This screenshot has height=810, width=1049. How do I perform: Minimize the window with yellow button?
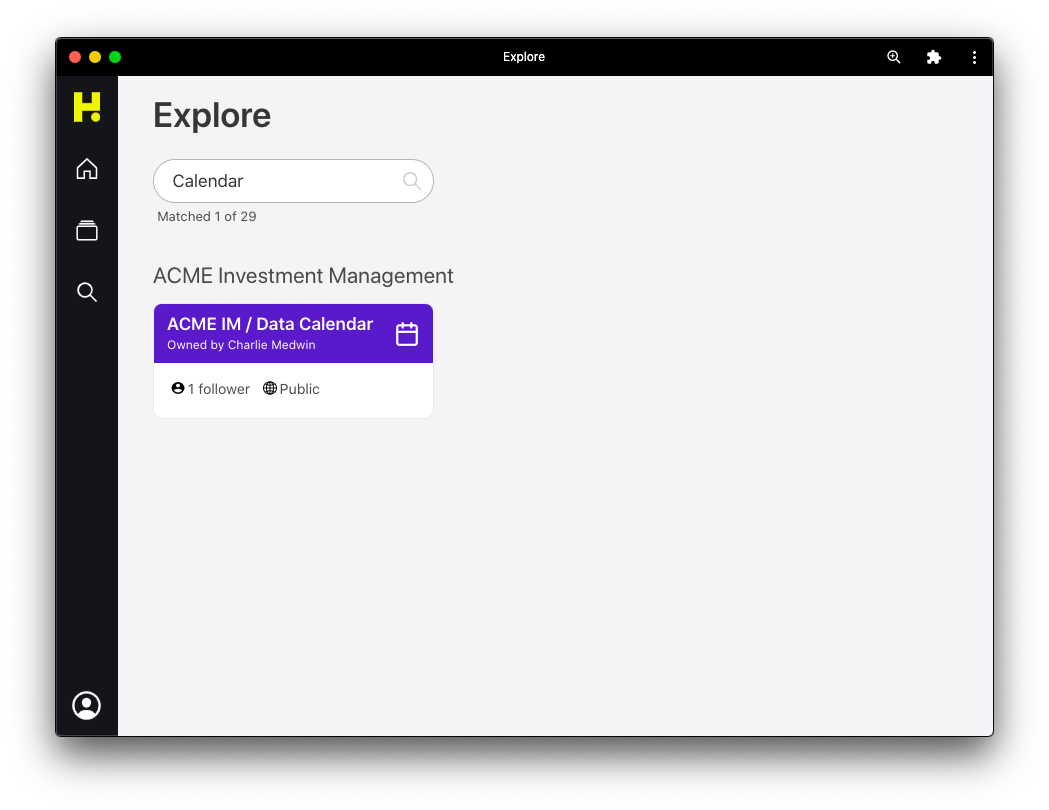tap(95, 57)
